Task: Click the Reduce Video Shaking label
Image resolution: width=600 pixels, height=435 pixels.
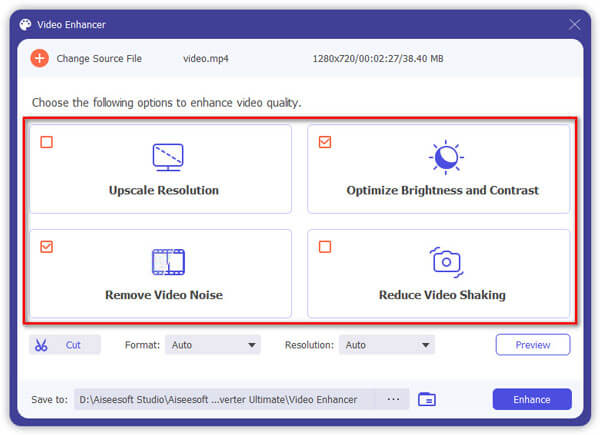Action: pyautogui.click(x=442, y=295)
